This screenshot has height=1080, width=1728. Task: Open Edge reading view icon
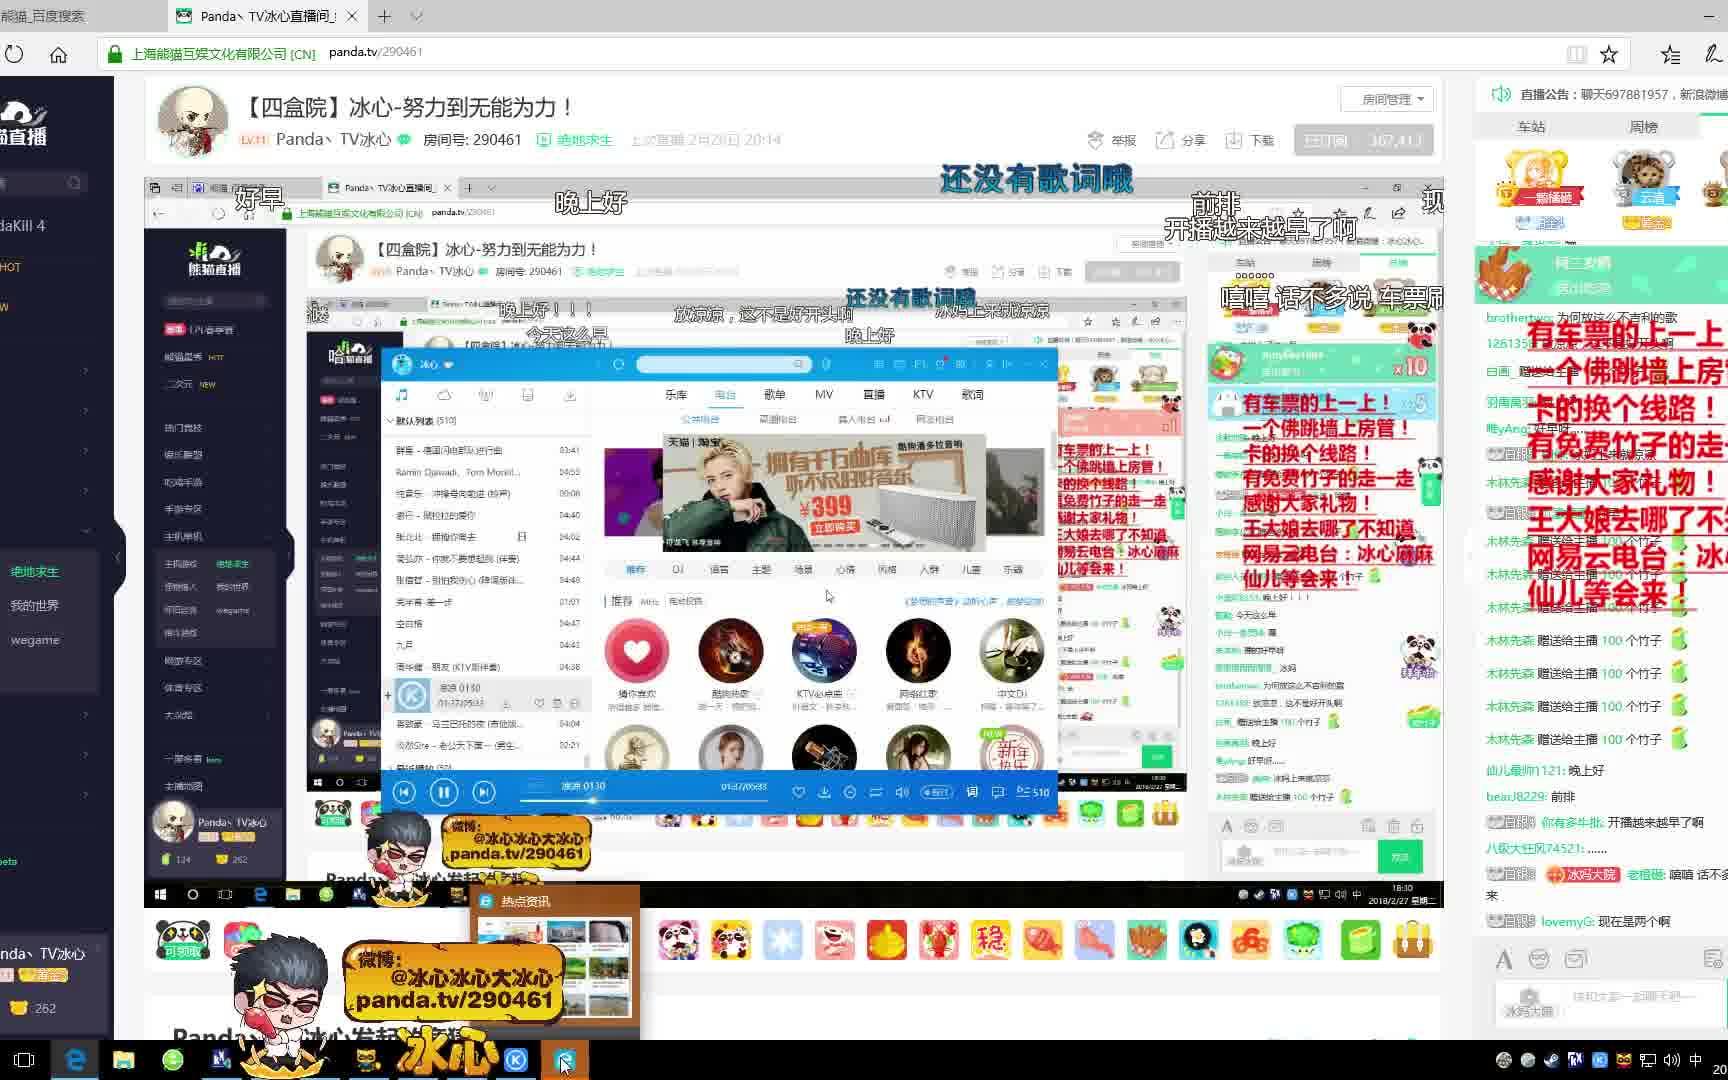pyautogui.click(x=1577, y=54)
